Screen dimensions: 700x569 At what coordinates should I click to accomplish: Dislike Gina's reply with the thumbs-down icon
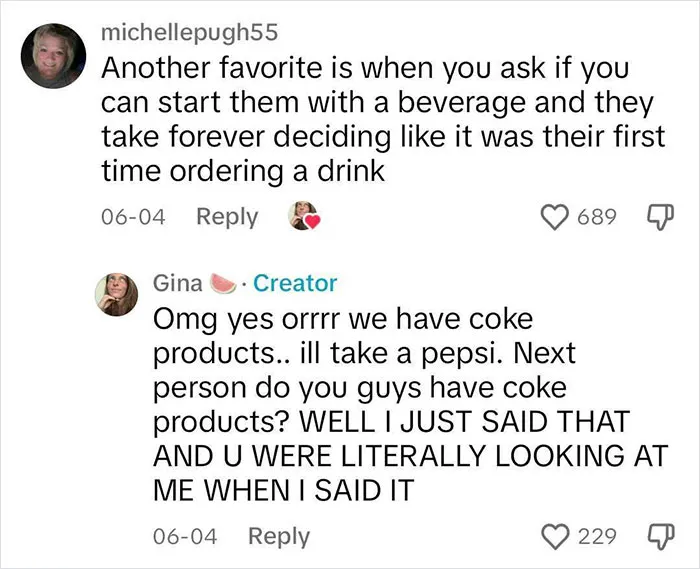tap(660, 536)
